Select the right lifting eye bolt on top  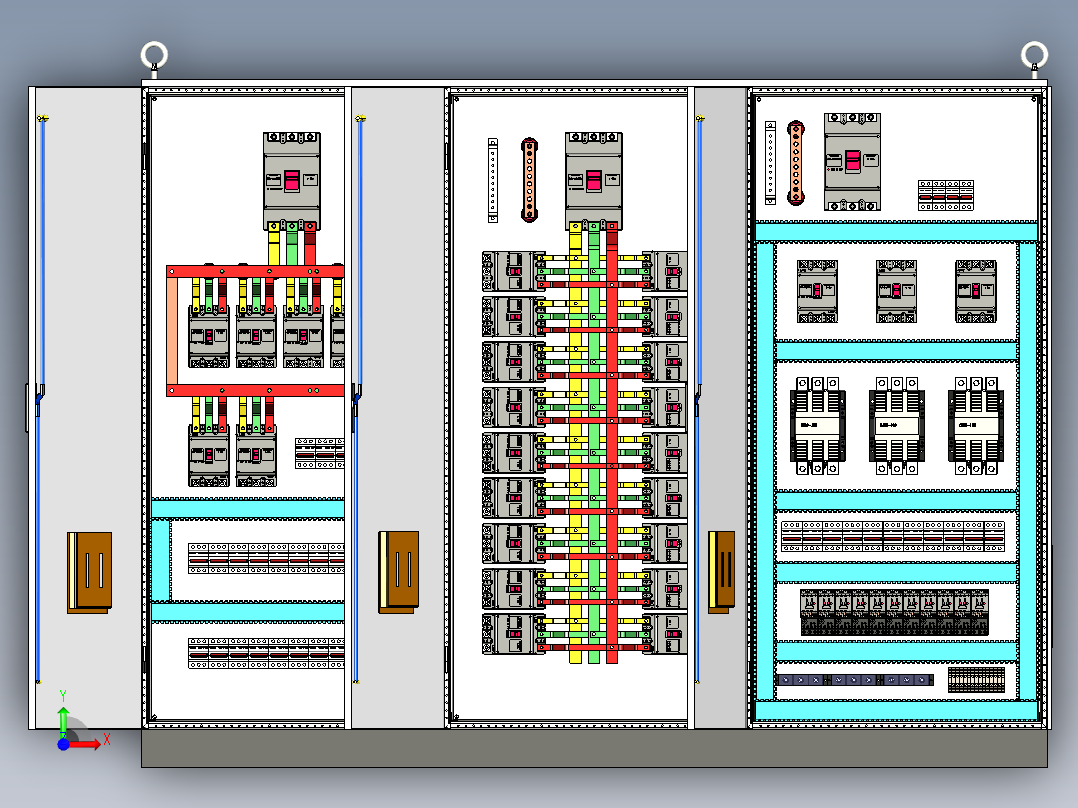coord(1034,58)
